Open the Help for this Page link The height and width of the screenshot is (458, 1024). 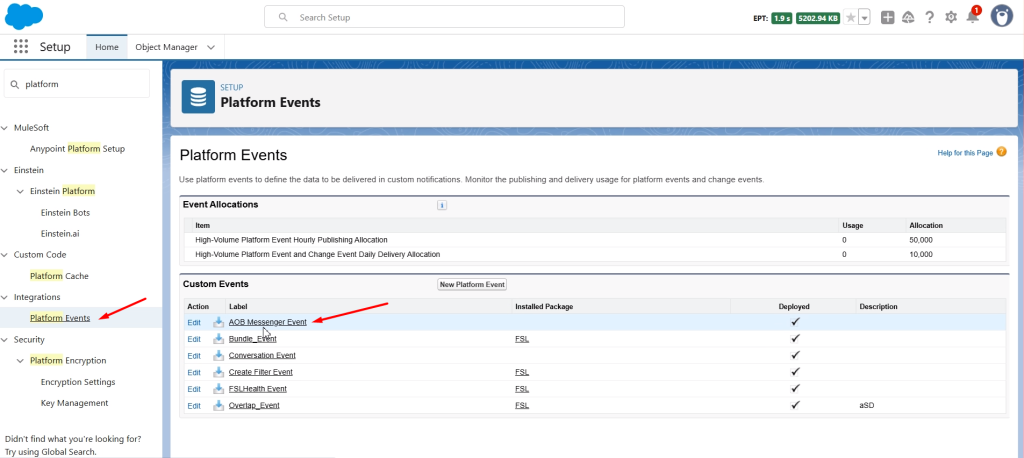click(x=965, y=153)
